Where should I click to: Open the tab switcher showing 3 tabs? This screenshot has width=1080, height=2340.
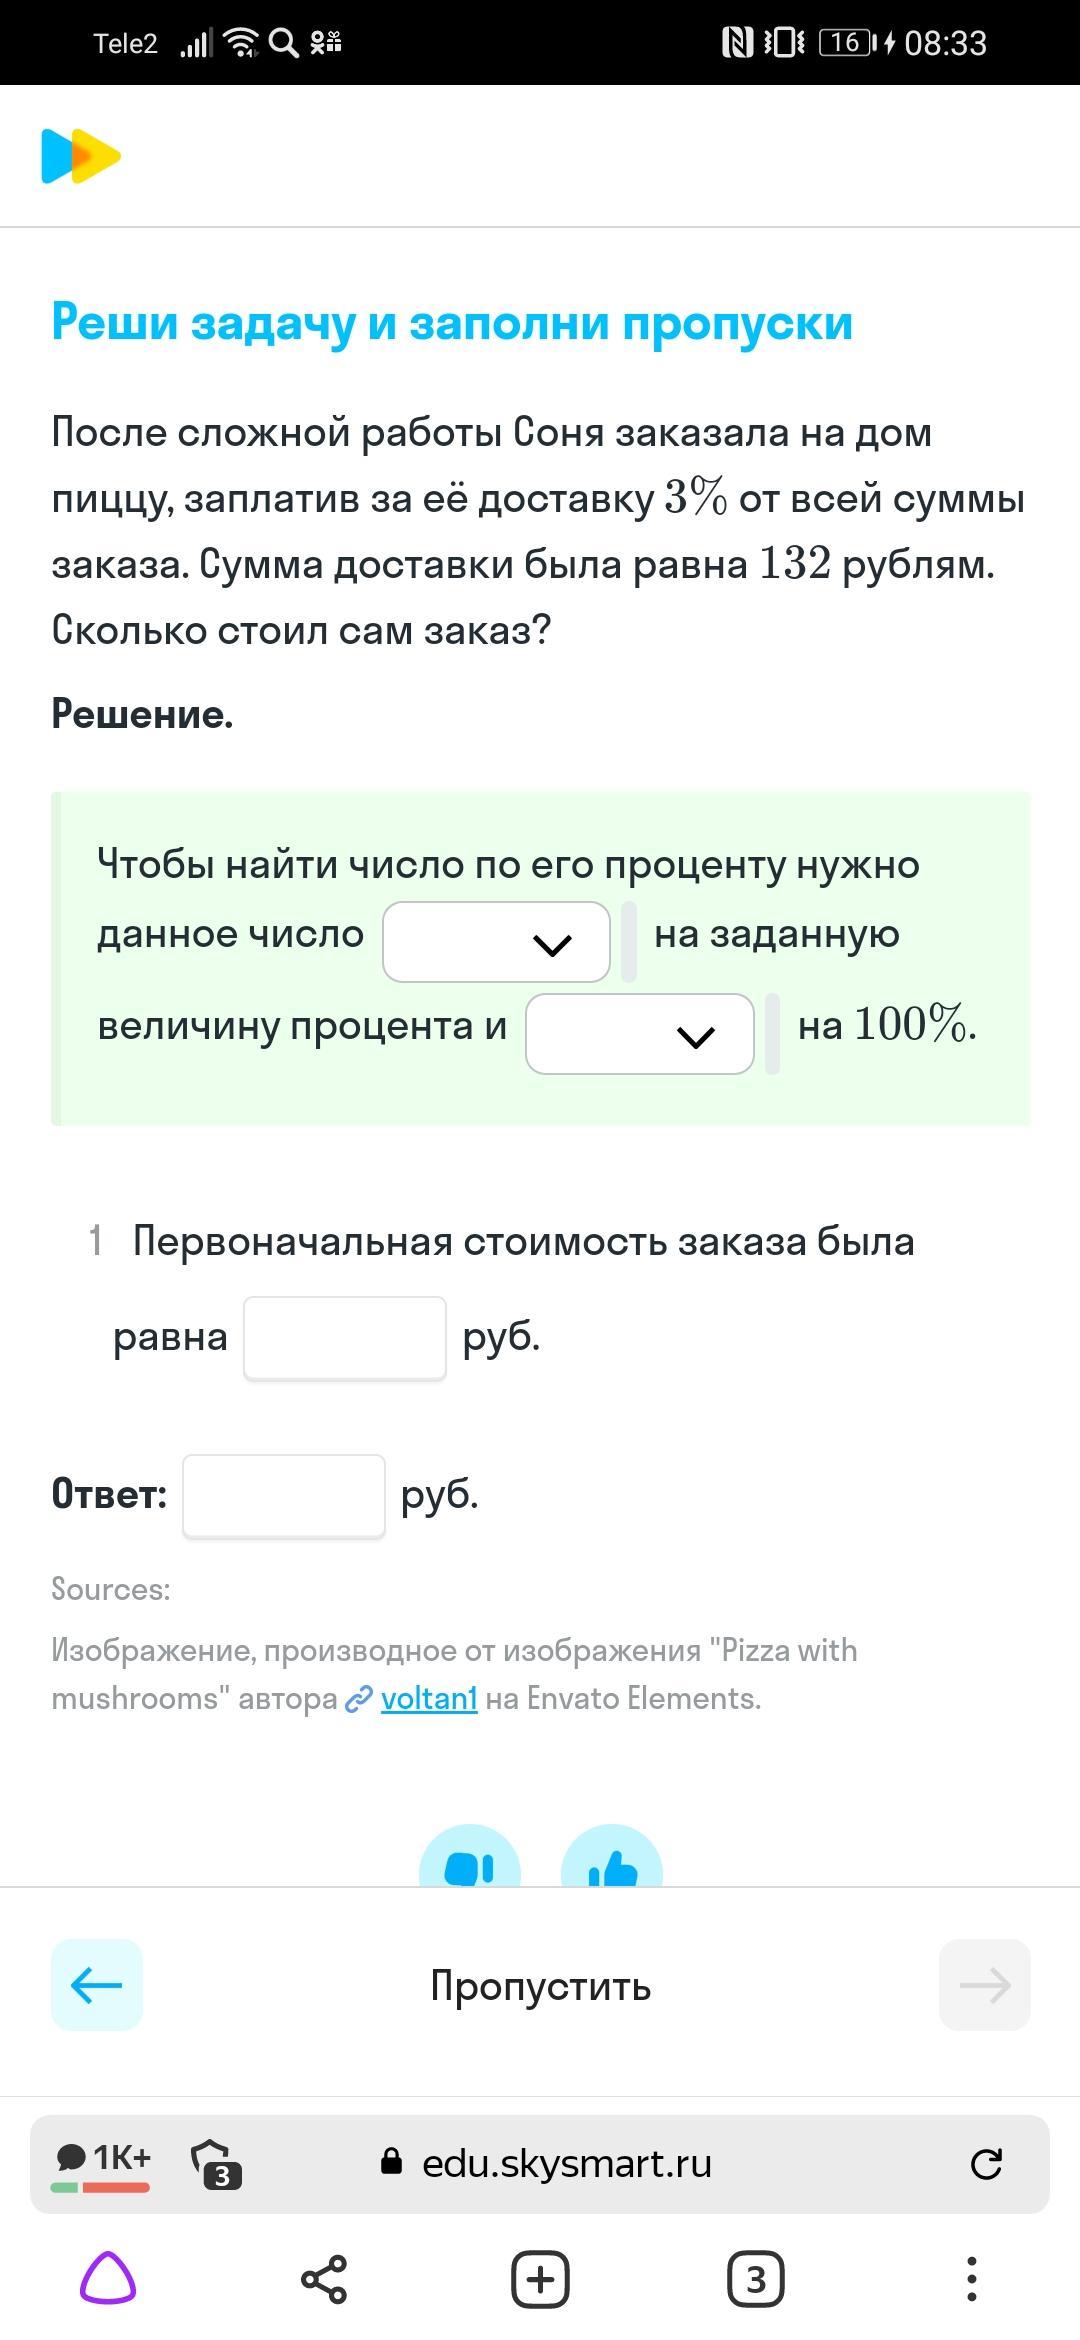point(756,2279)
